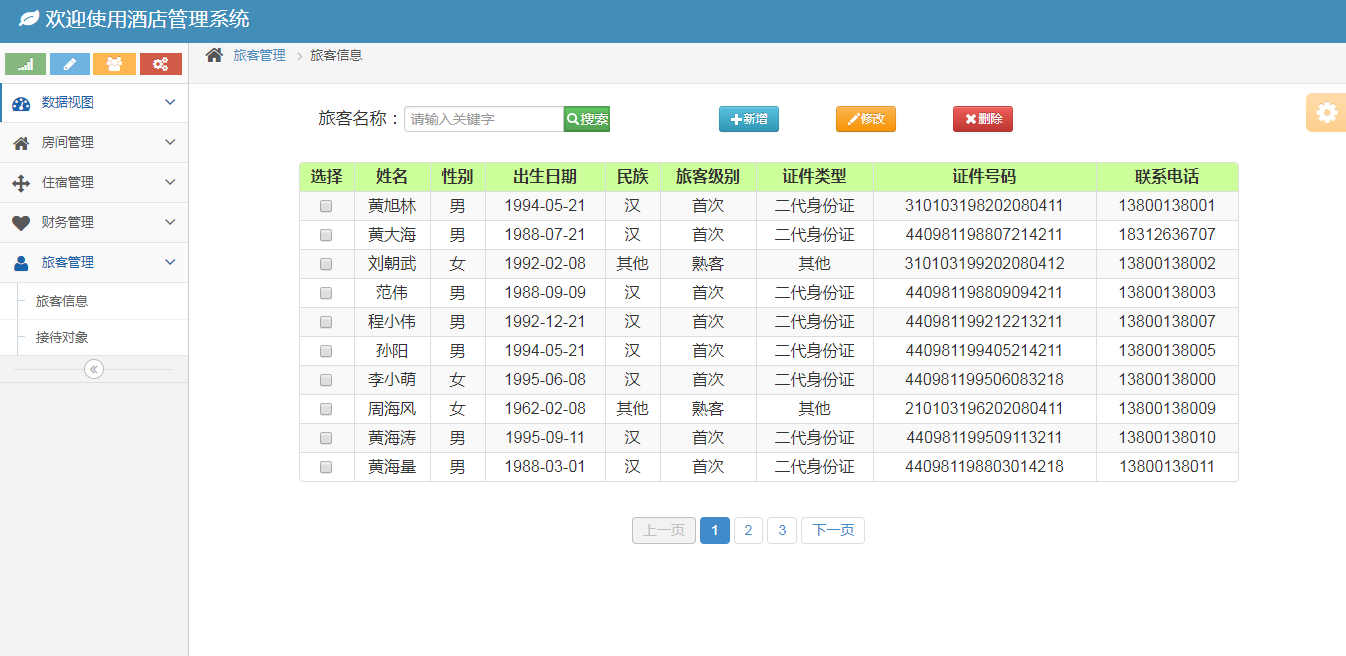Click the red gears shortcut button
This screenshot has height=656, width=1346.
click(160, 64)
